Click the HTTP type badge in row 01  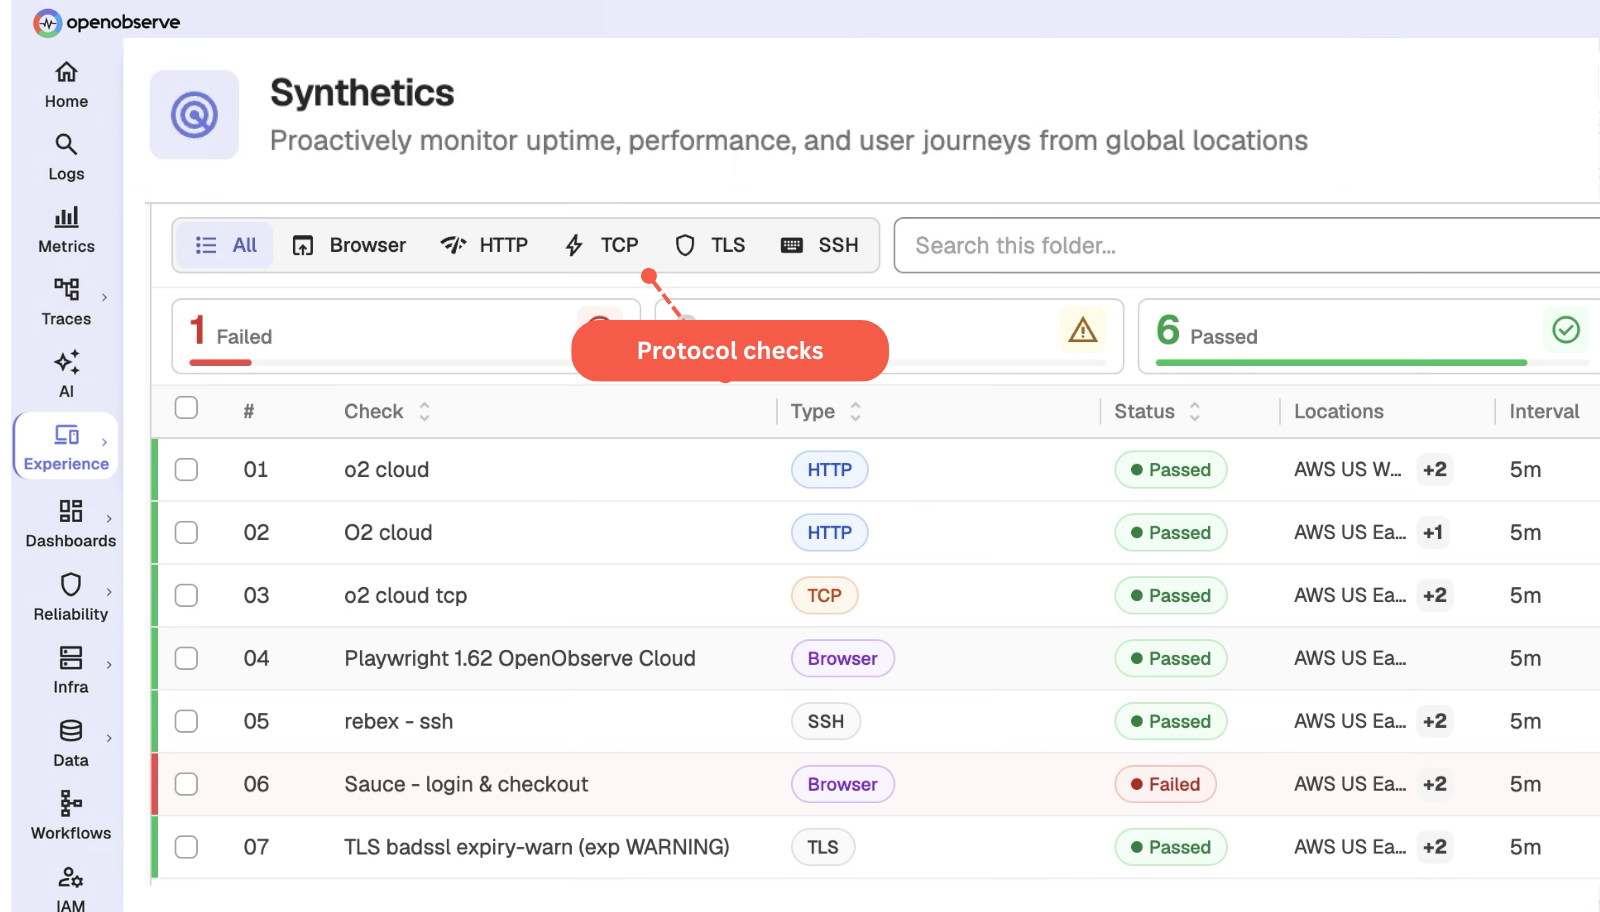point(830,470)
